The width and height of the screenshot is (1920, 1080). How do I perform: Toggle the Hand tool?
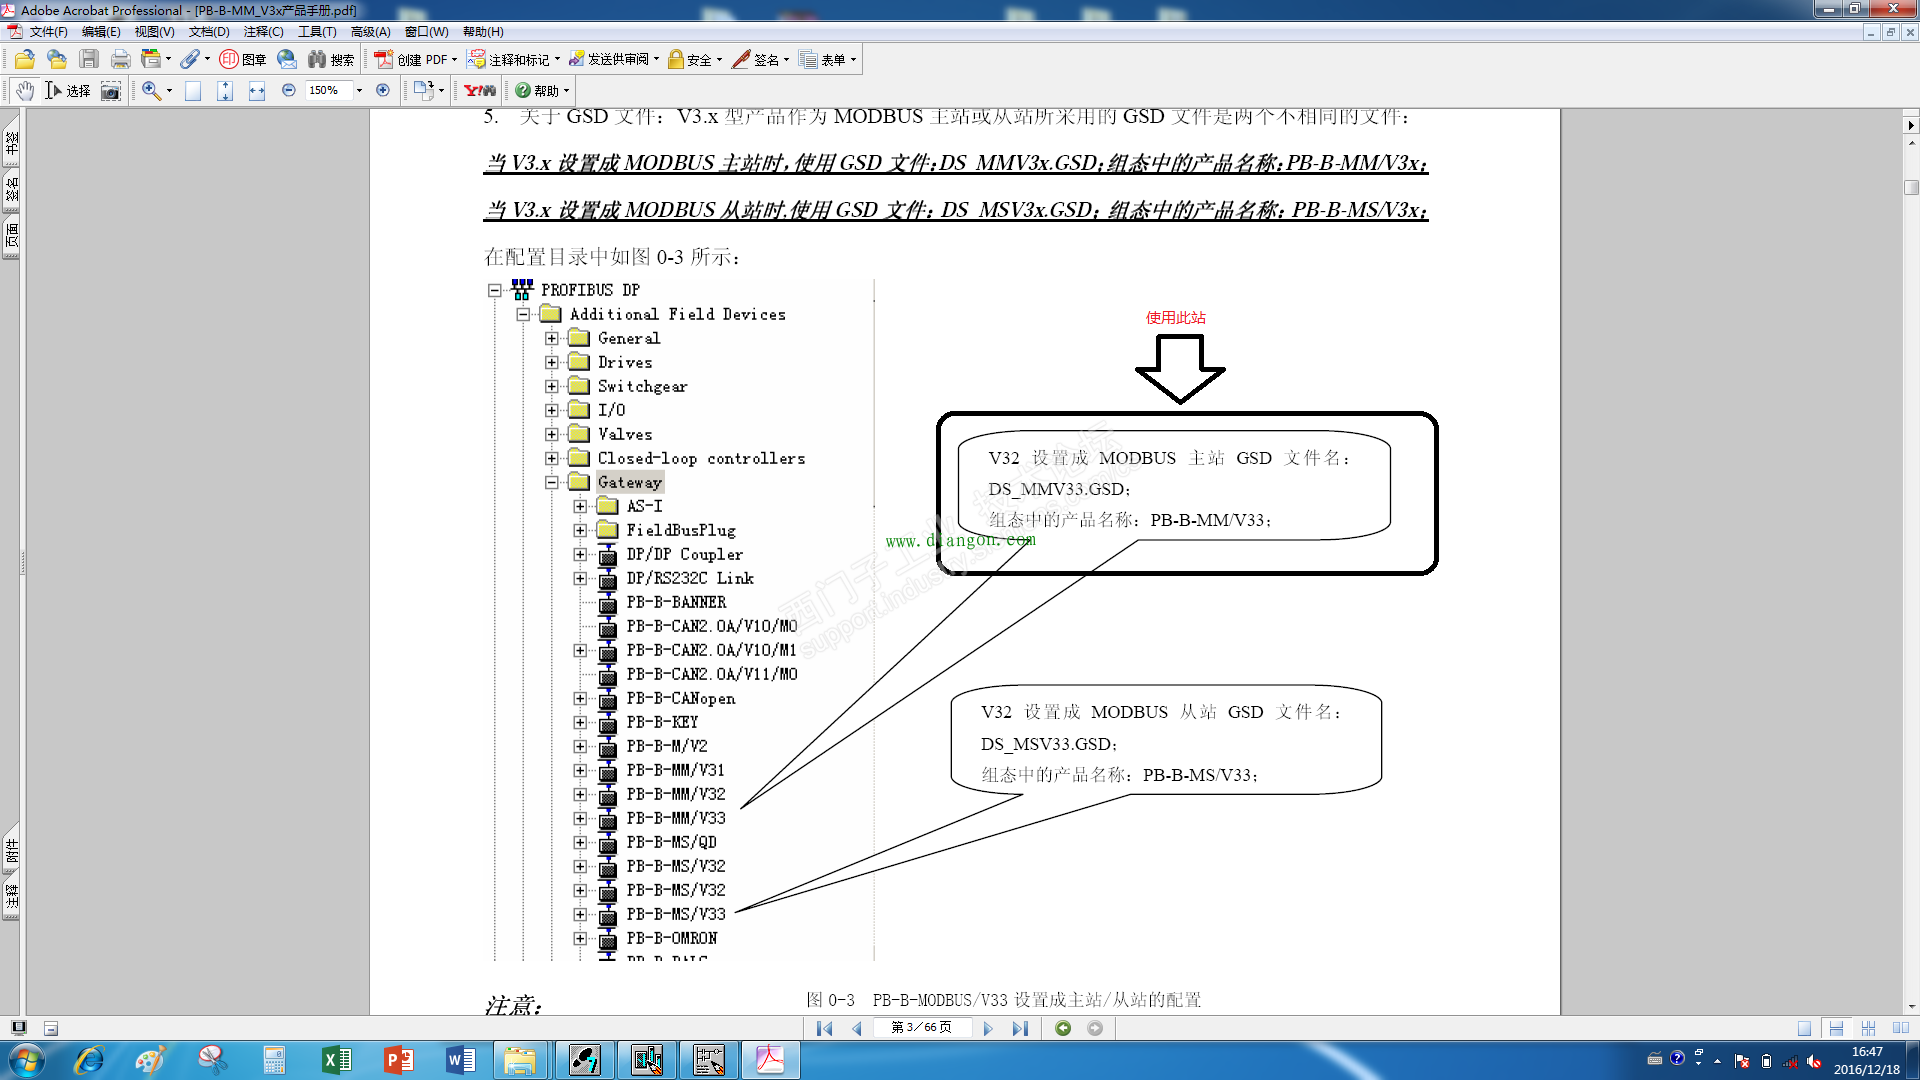click(25, 91)
